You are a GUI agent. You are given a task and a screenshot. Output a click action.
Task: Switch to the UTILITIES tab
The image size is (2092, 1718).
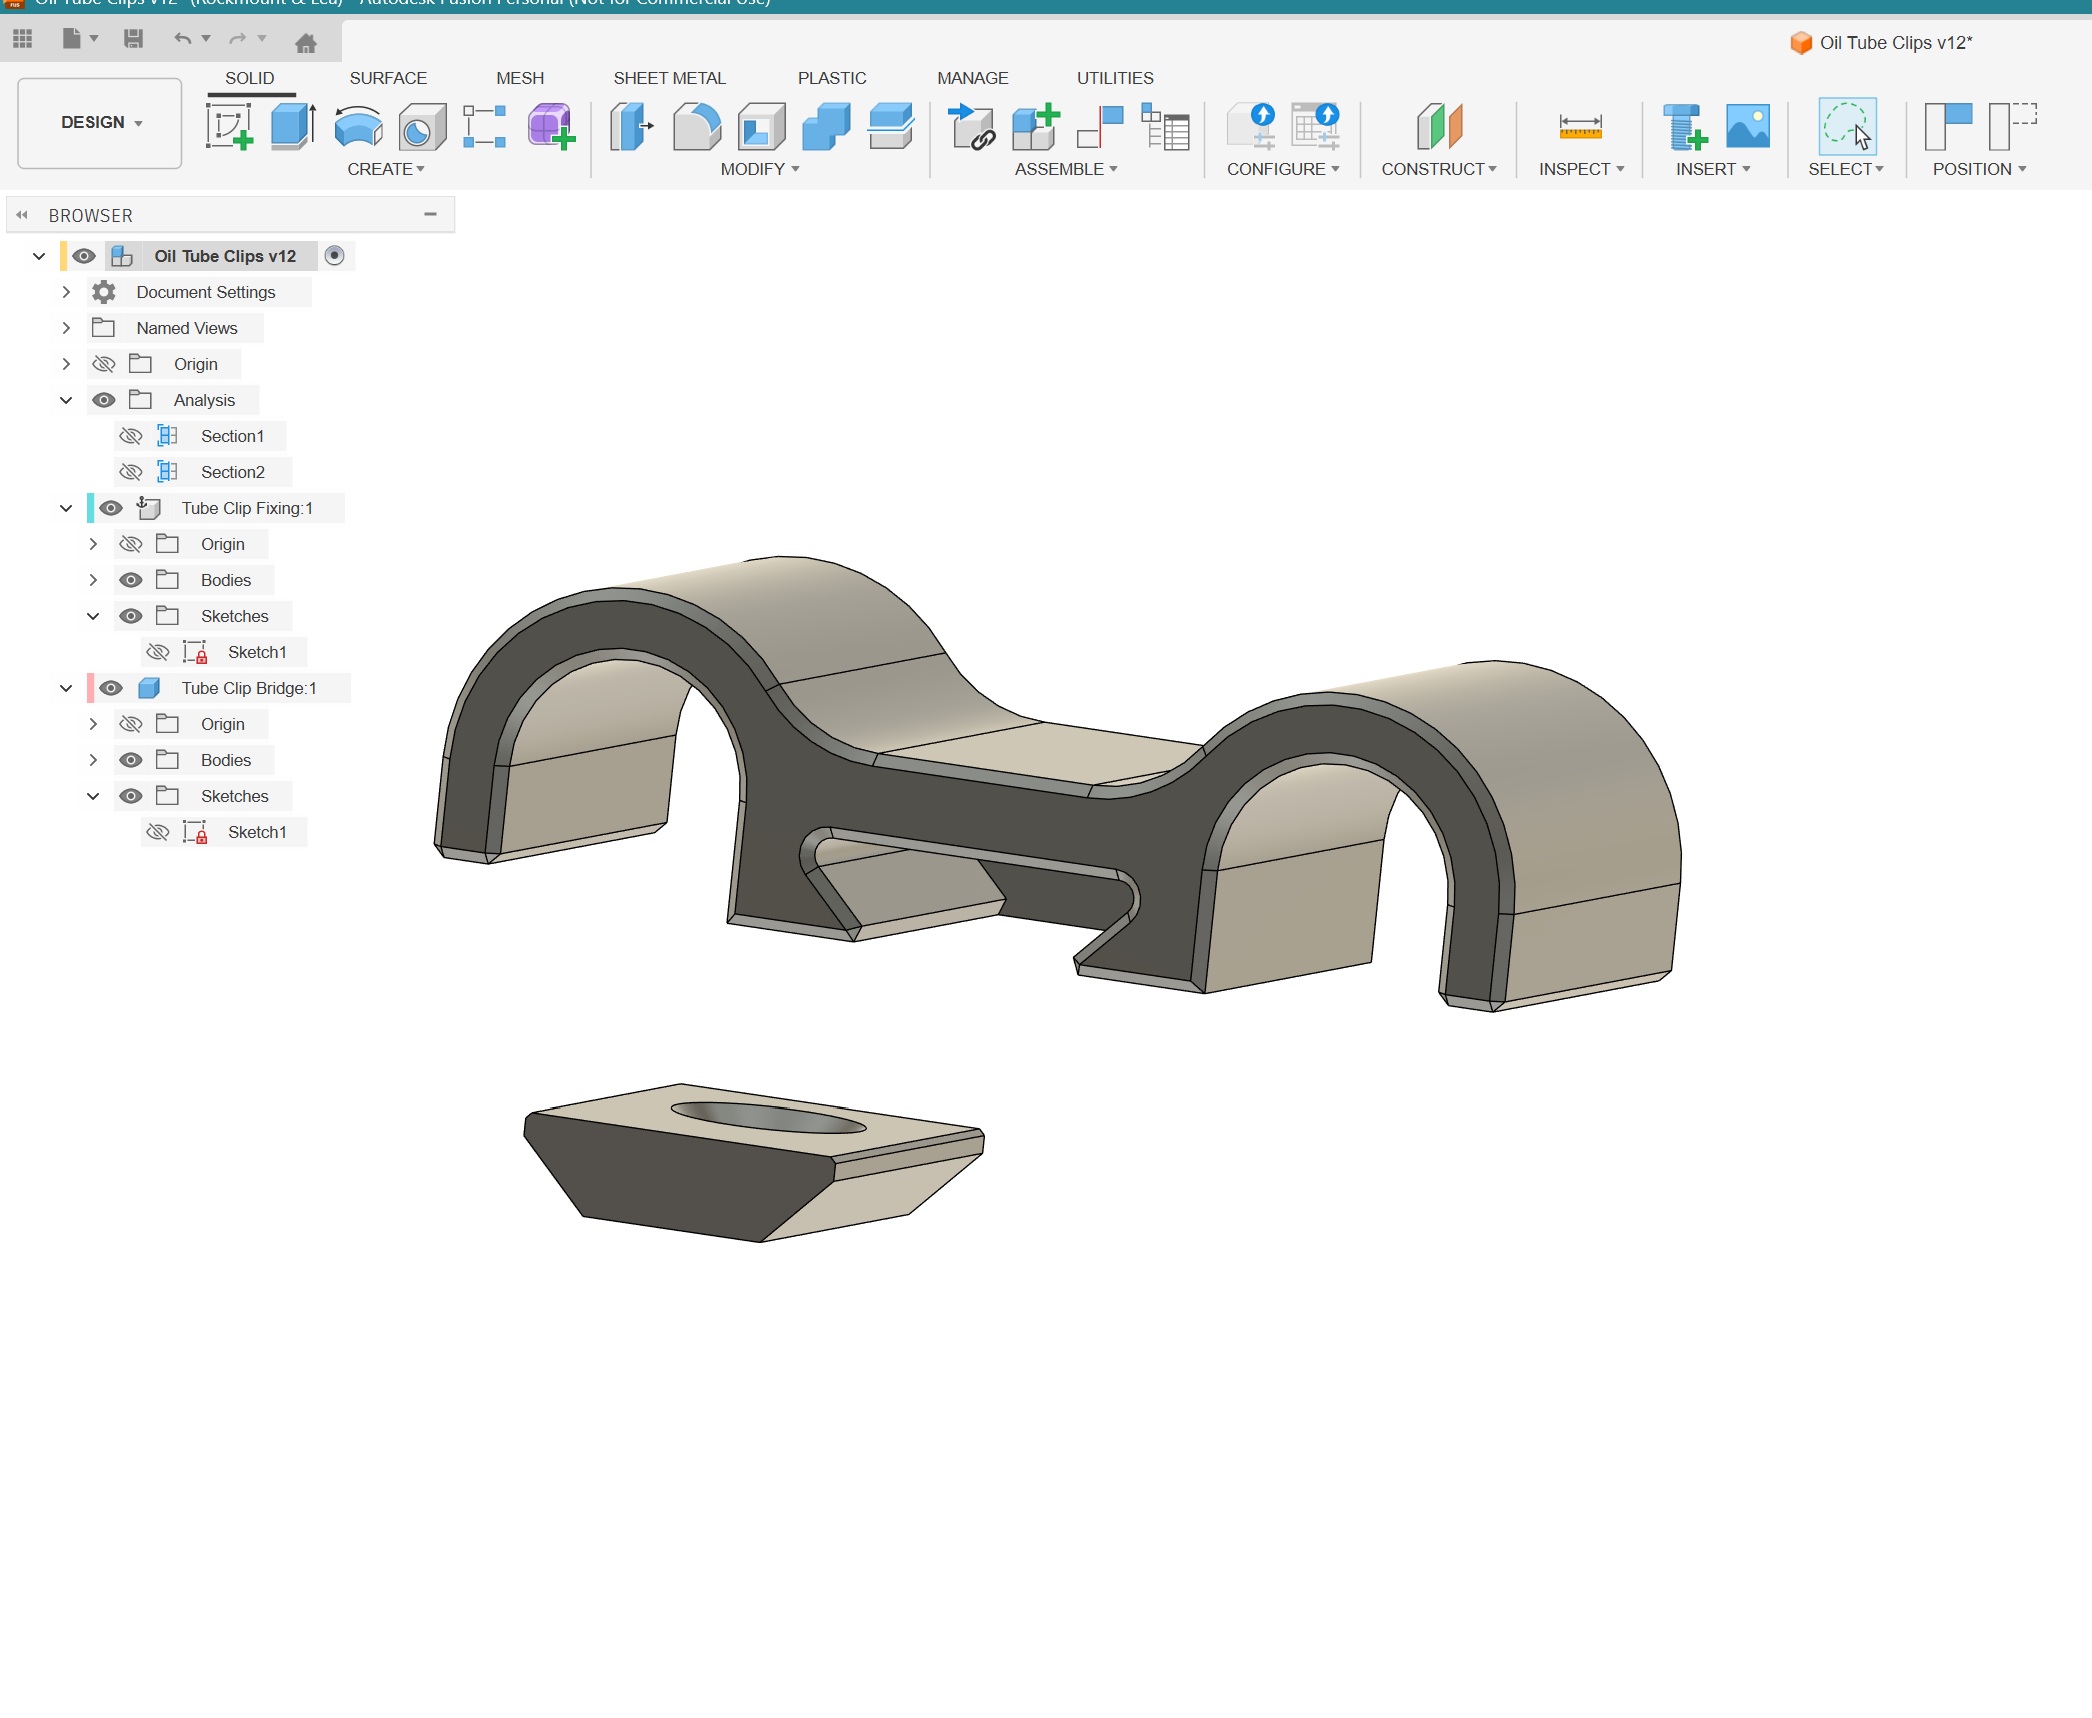point(1115,78)
